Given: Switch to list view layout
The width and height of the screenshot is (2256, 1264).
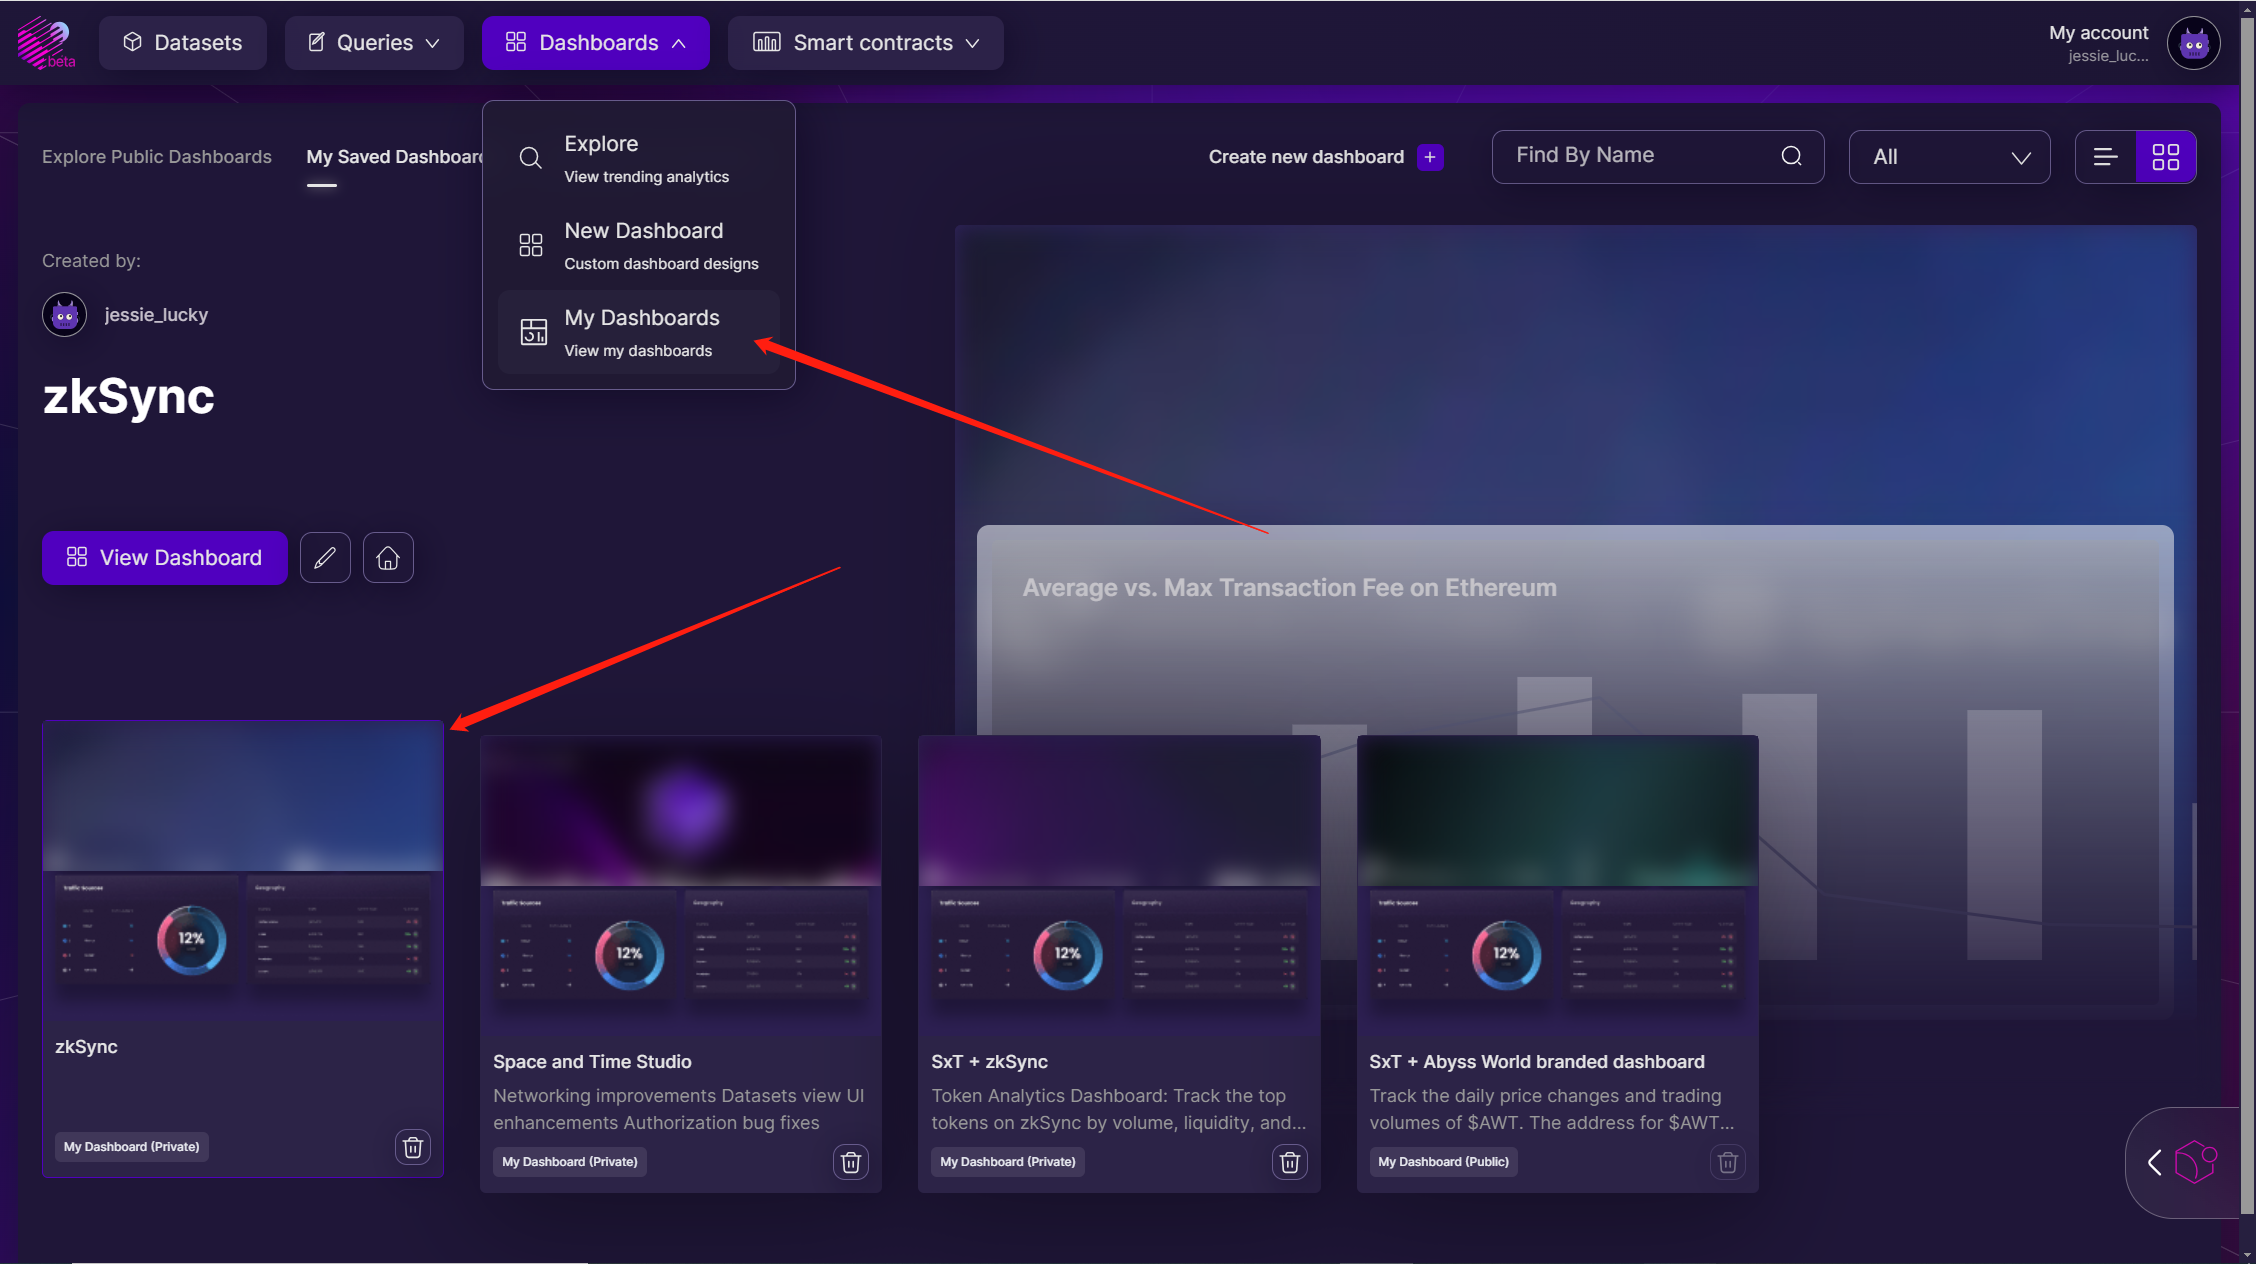Looking at the screenshot, I should point(2105,157).
